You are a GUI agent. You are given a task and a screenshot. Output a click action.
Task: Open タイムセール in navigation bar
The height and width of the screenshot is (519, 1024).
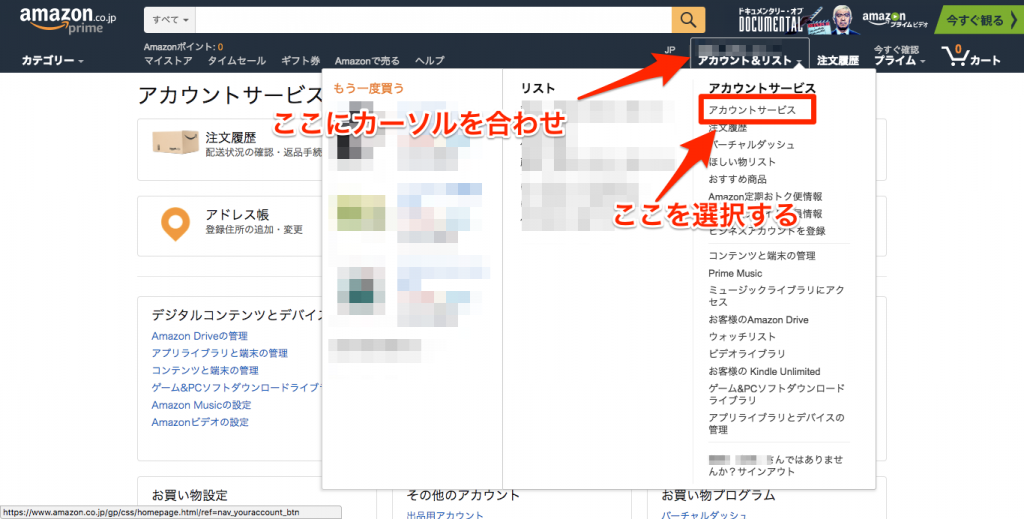click(x=237, y=61)
